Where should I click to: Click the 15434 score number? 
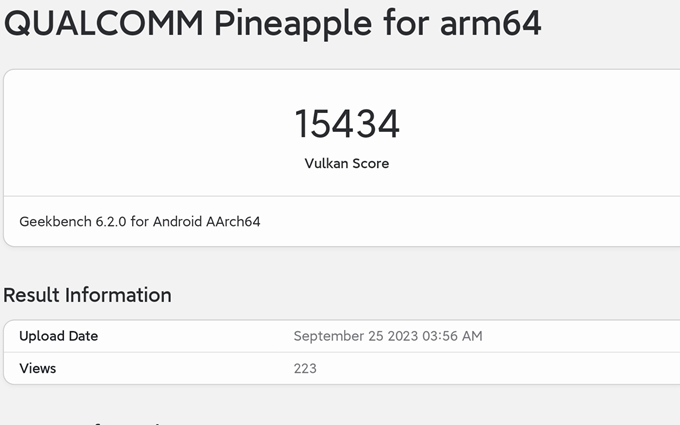(347, 124)
